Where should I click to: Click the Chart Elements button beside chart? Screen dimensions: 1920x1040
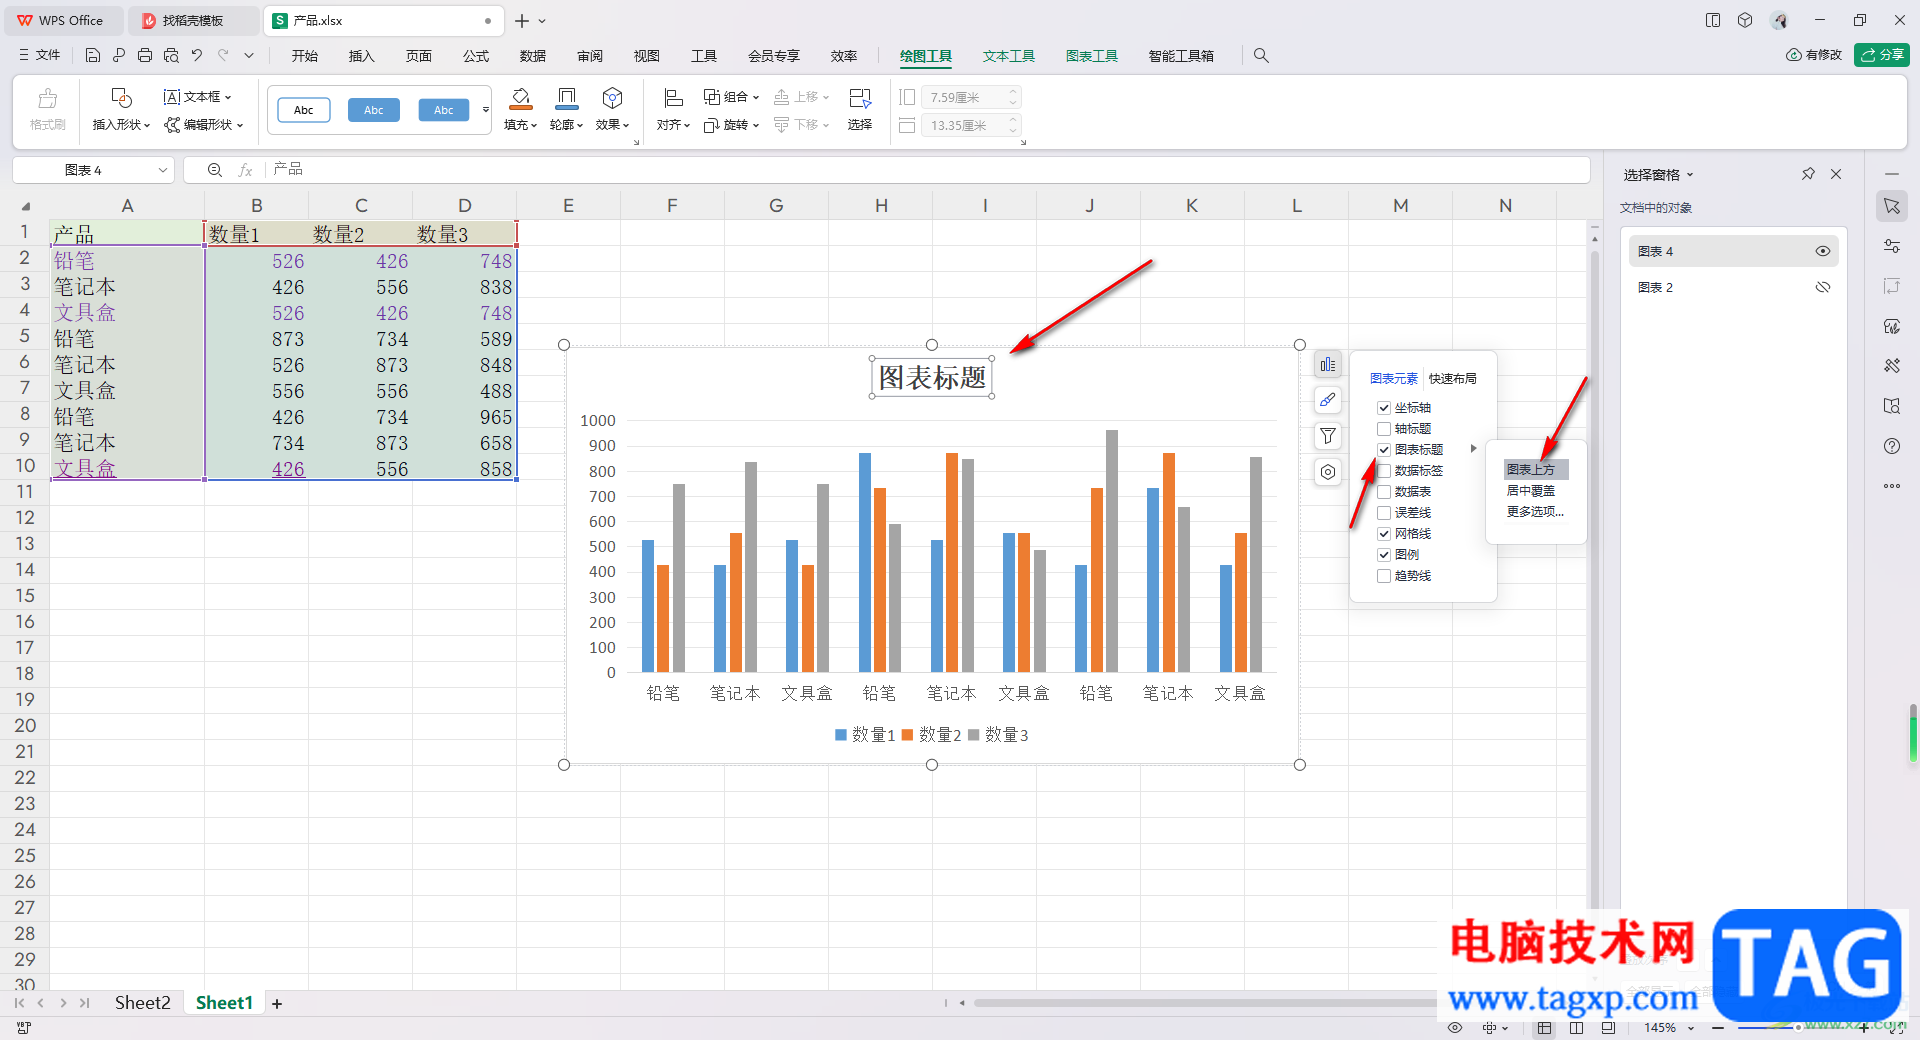point(1328,365)
